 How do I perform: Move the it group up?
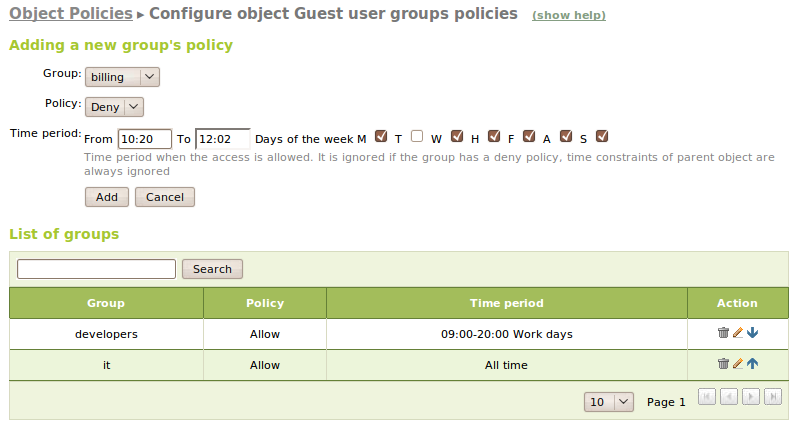752,364
